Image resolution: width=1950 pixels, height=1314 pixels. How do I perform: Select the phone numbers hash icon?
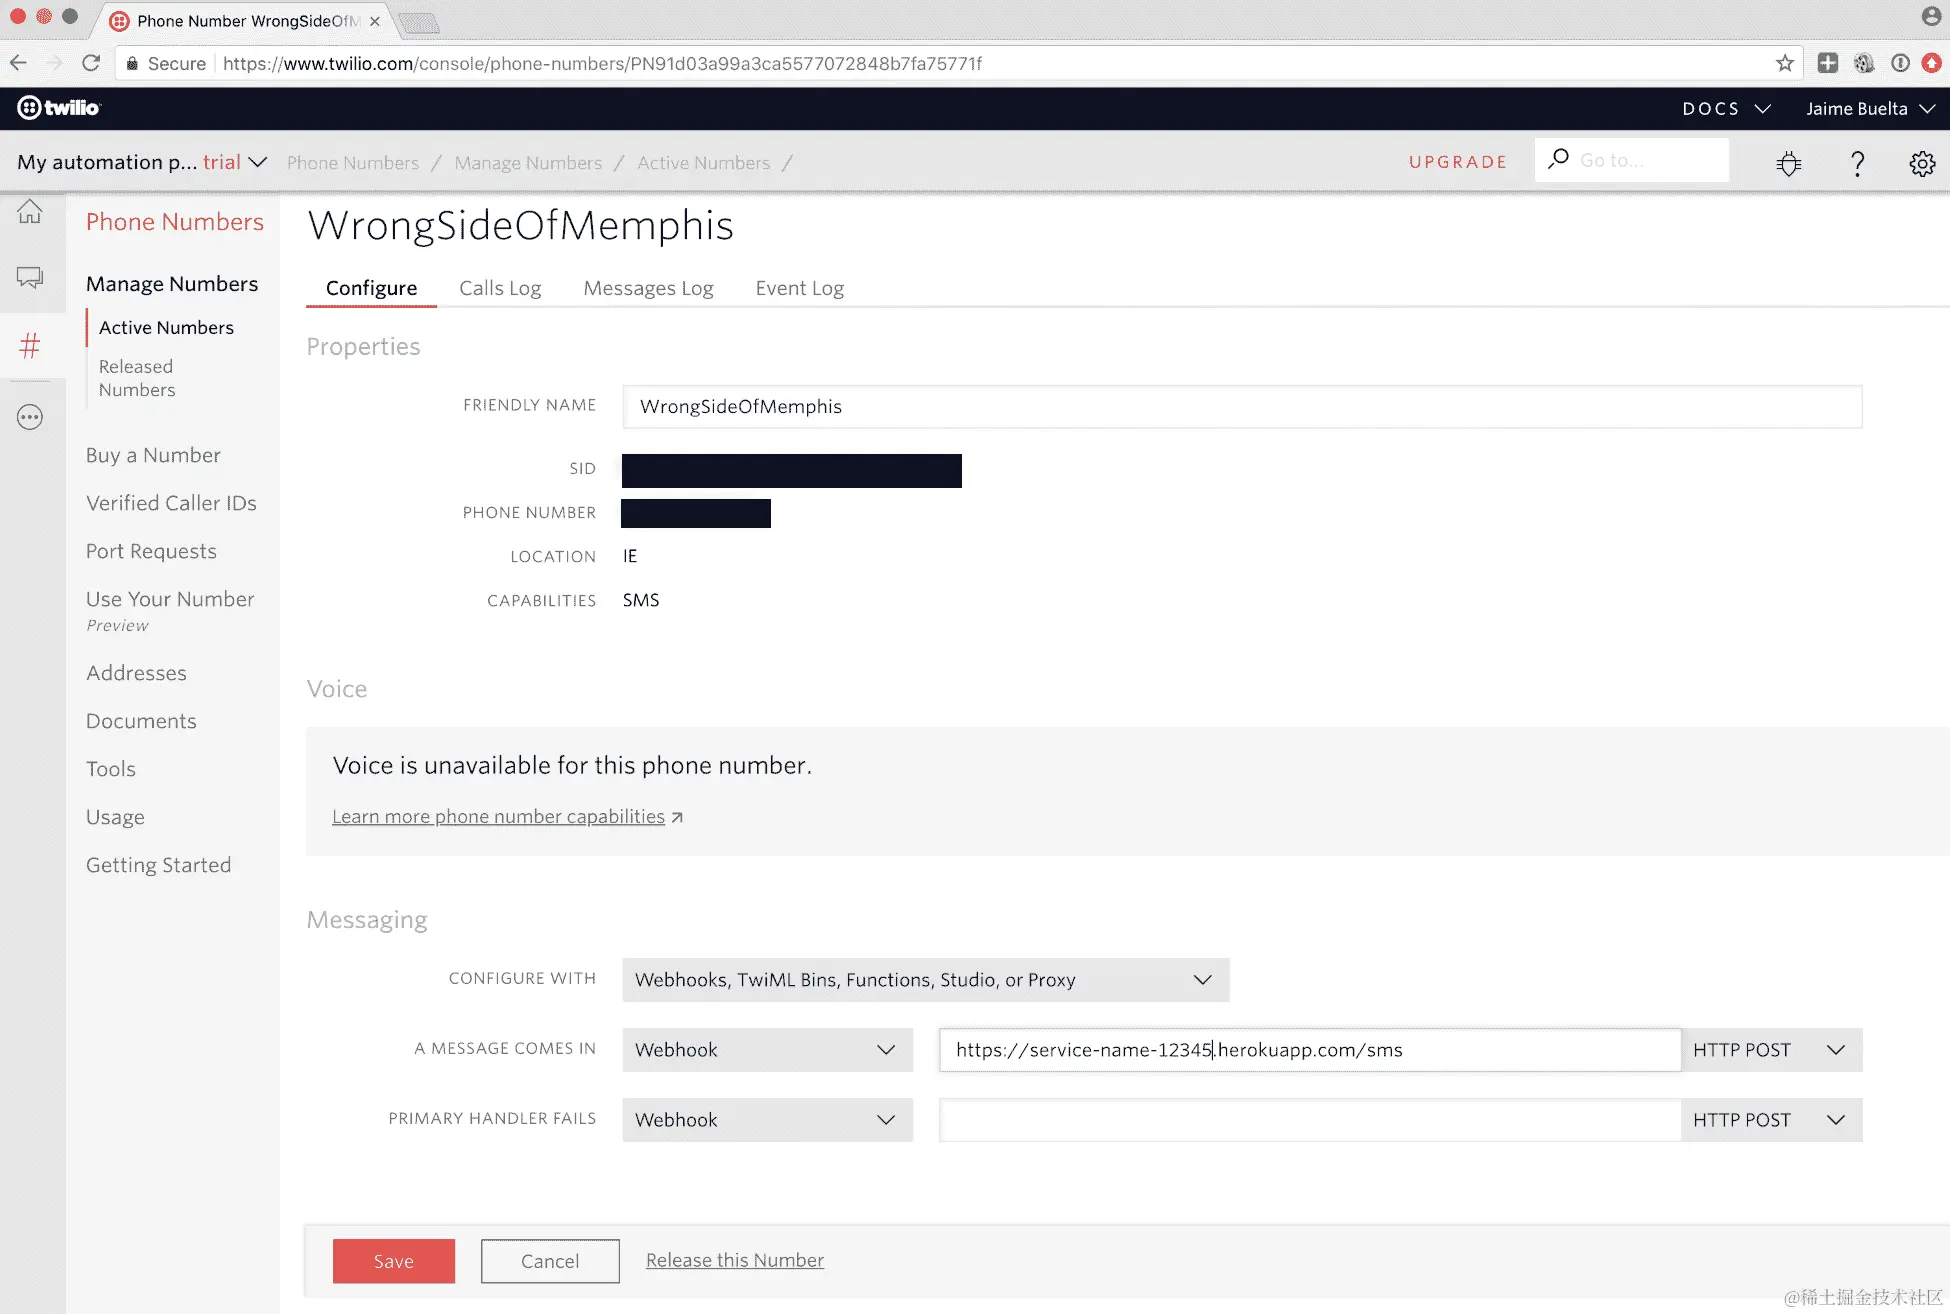point(30,346)
